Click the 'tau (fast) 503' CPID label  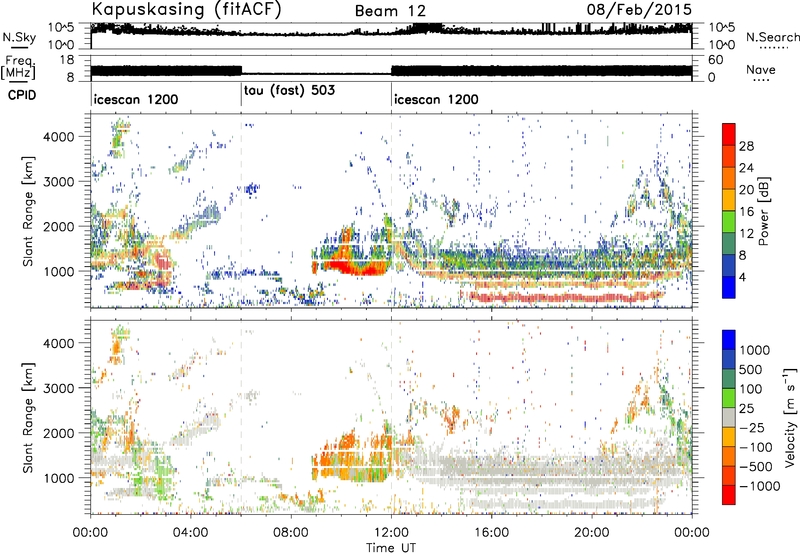coord(289,91)
